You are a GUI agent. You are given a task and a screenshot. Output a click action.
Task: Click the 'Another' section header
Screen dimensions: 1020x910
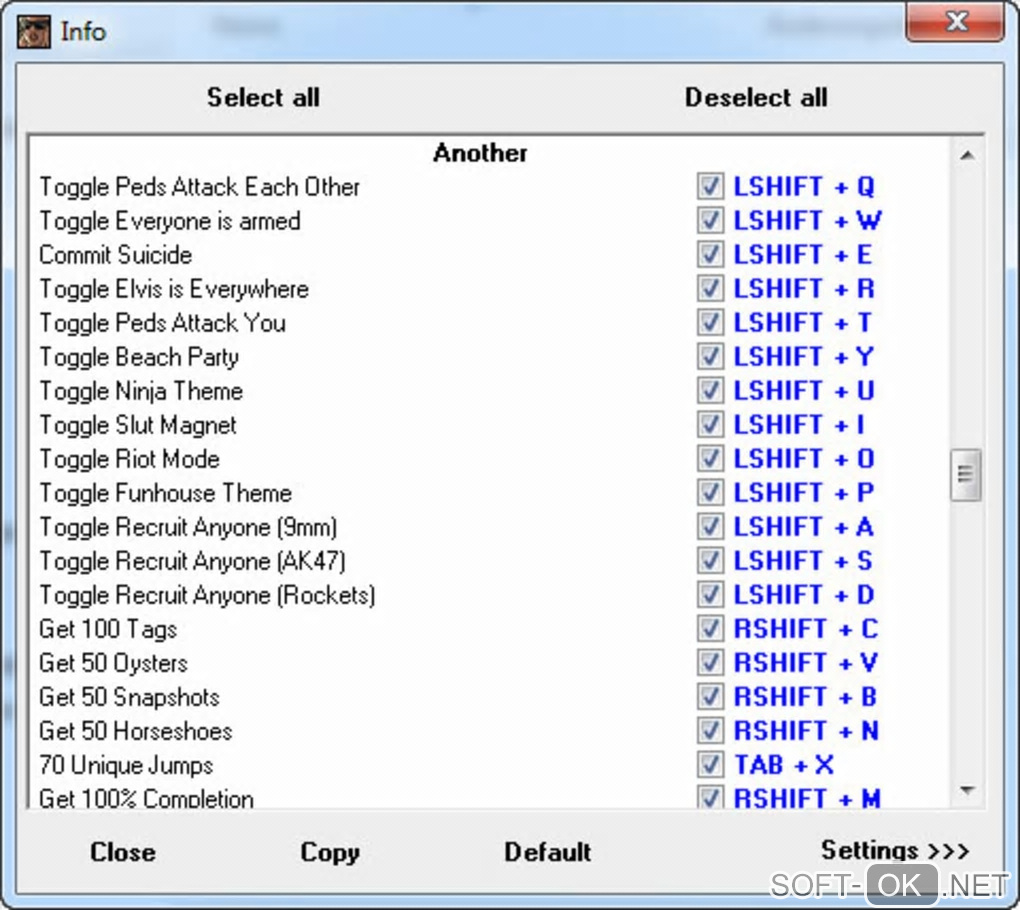(480, 153)
